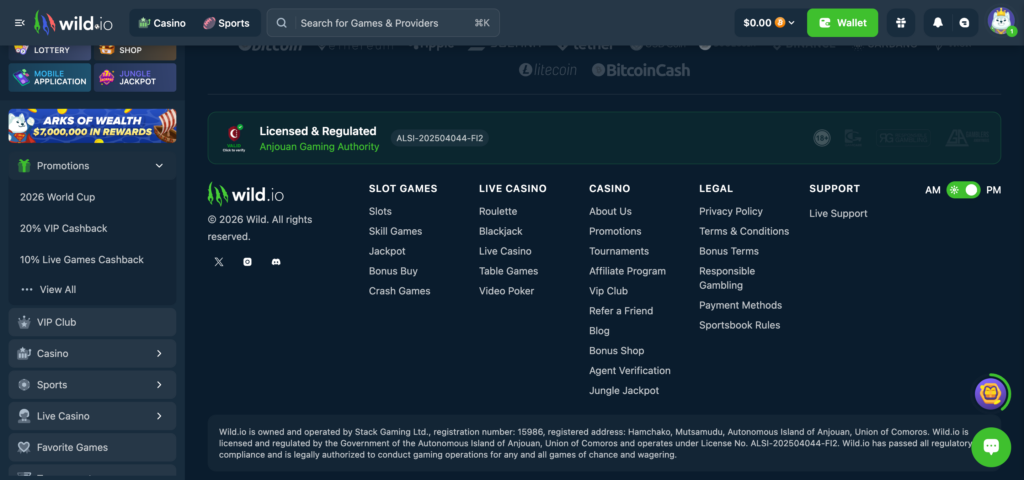Open the Roulette footer link
1024x480 pixels.
click(498, 212)
